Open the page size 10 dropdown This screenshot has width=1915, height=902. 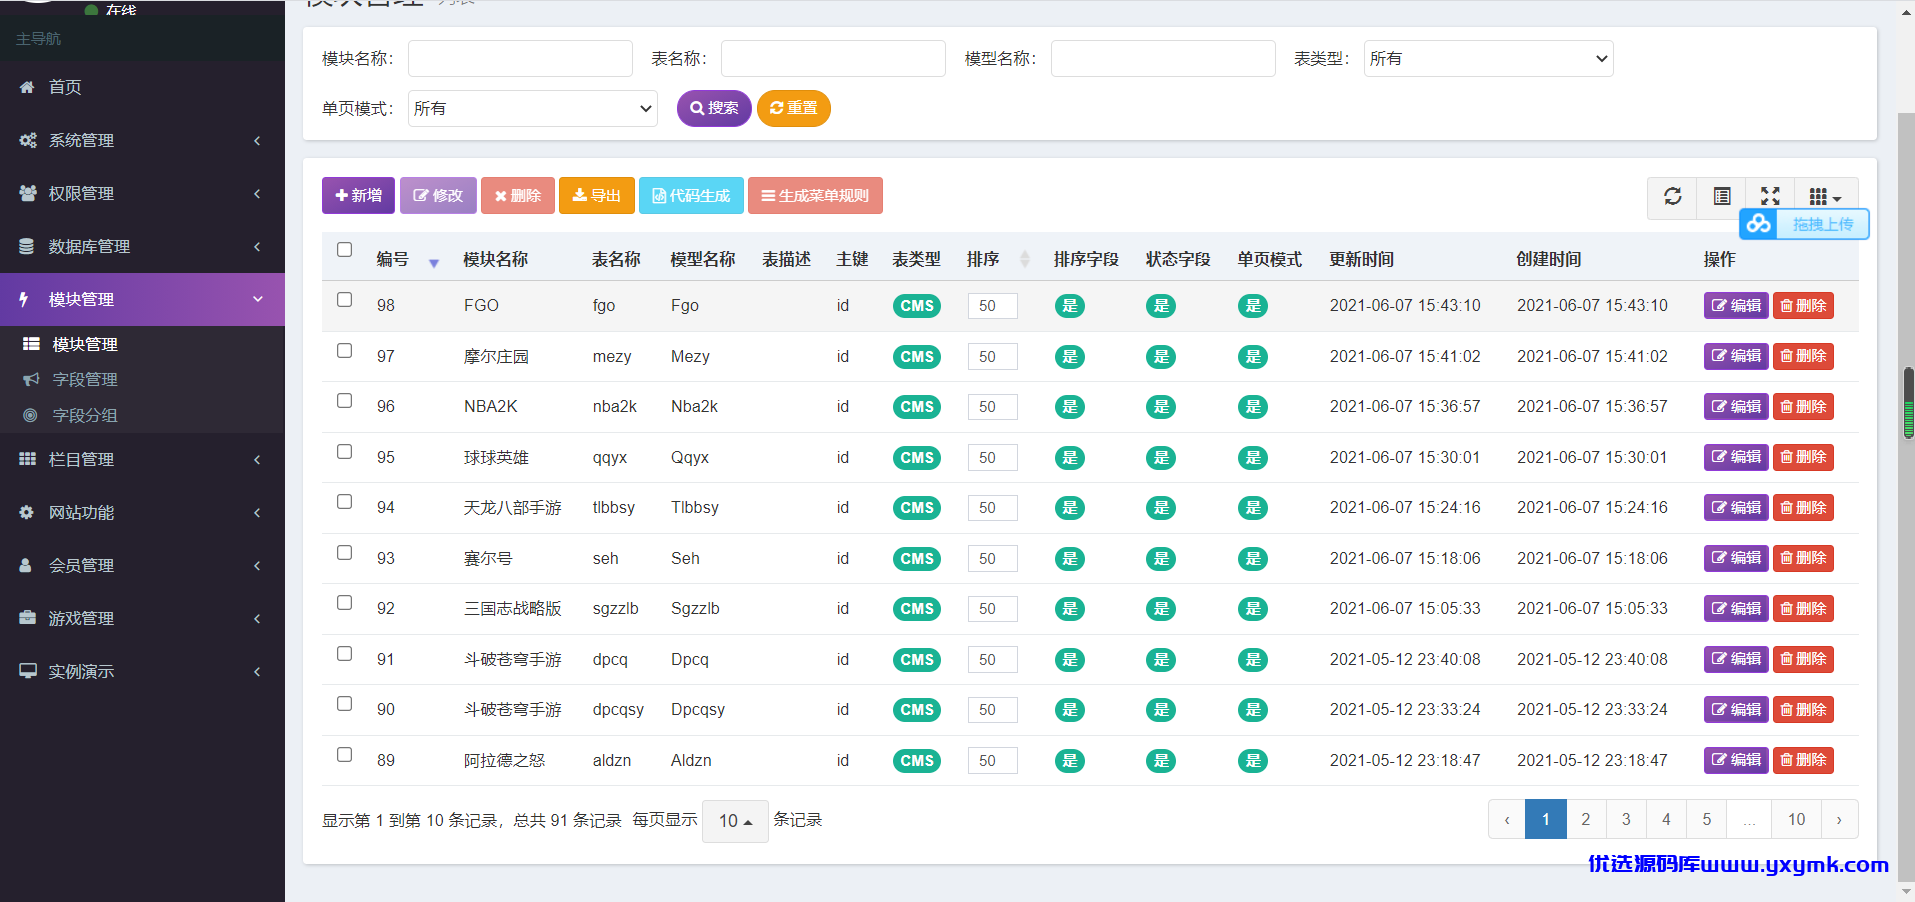coord(735,821)
